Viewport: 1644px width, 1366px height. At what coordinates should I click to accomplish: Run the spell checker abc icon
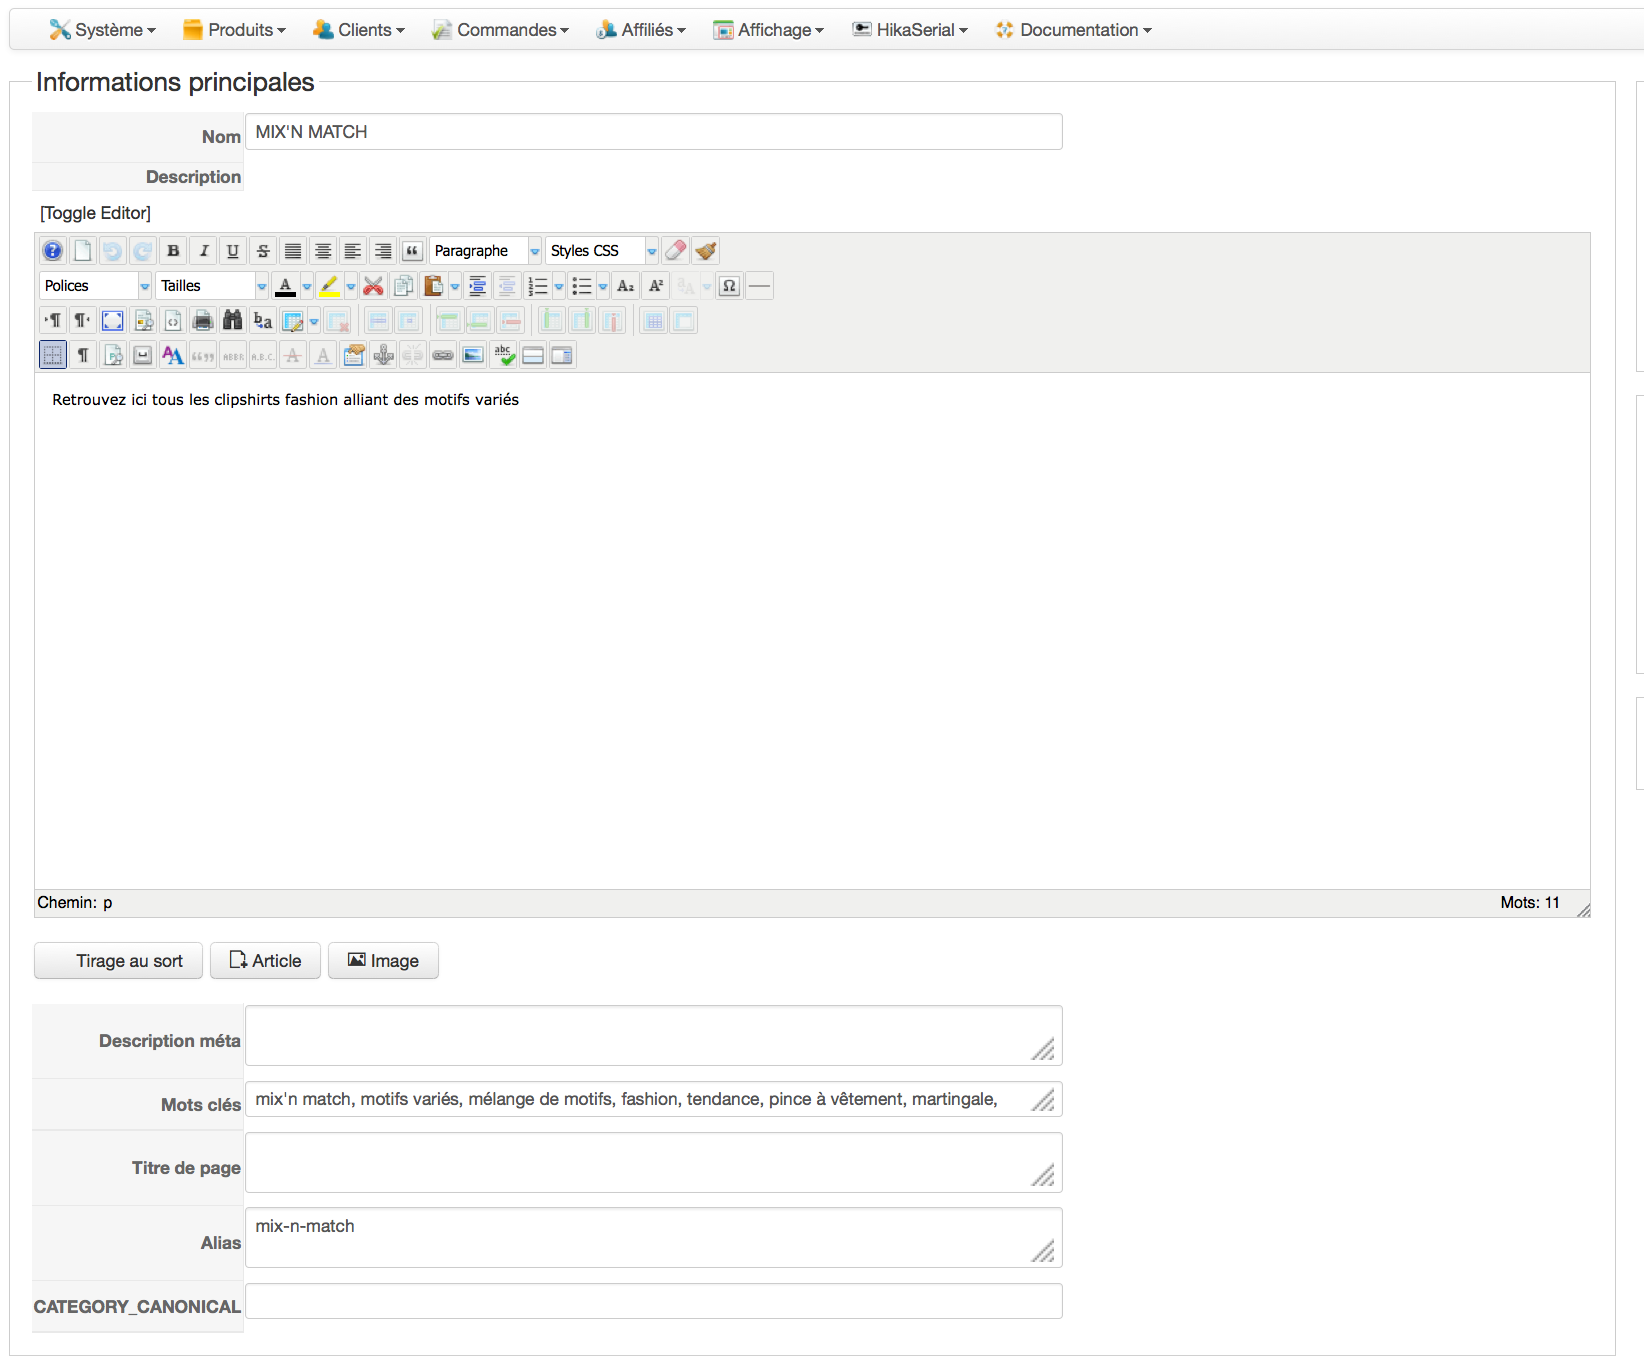(x=503, y=355)
